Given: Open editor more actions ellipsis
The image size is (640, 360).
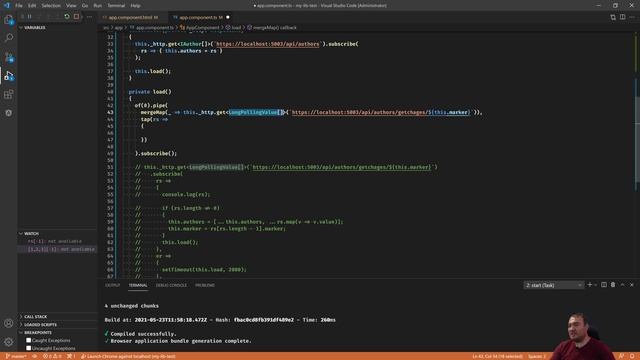Looking at the screenshot, I should [632, 17].
